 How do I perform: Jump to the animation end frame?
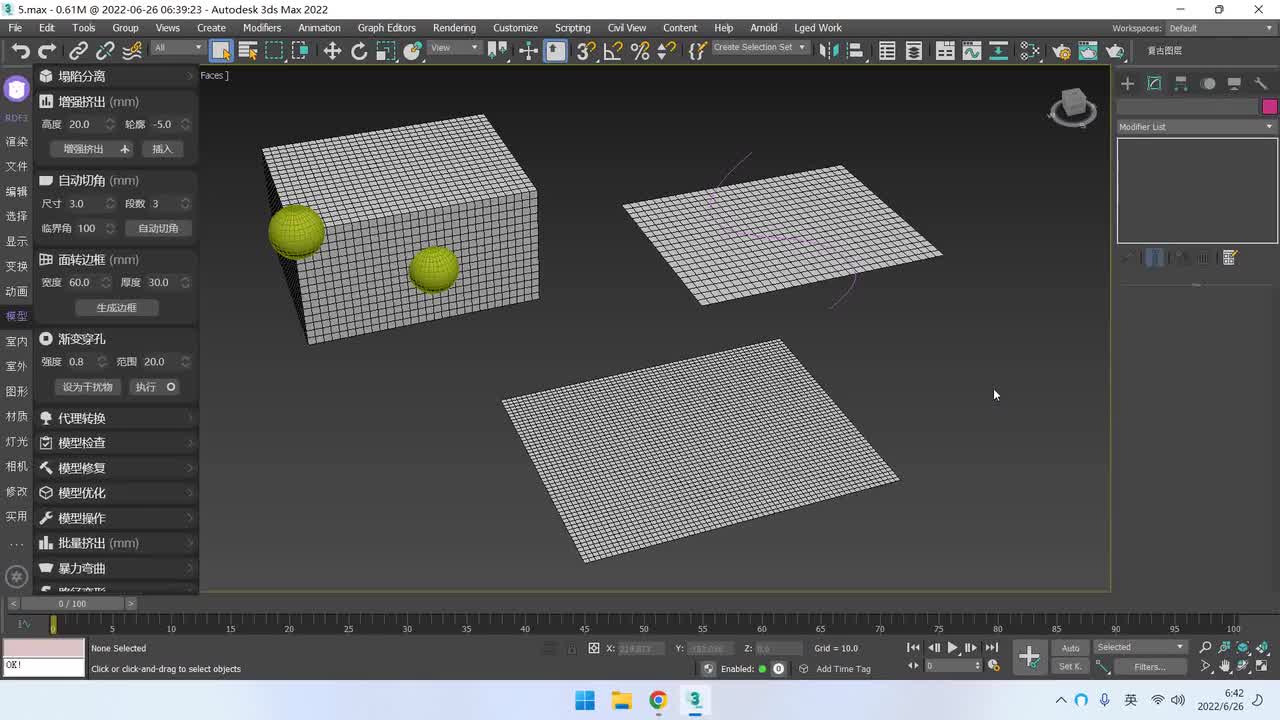click(x=991, y=648)
